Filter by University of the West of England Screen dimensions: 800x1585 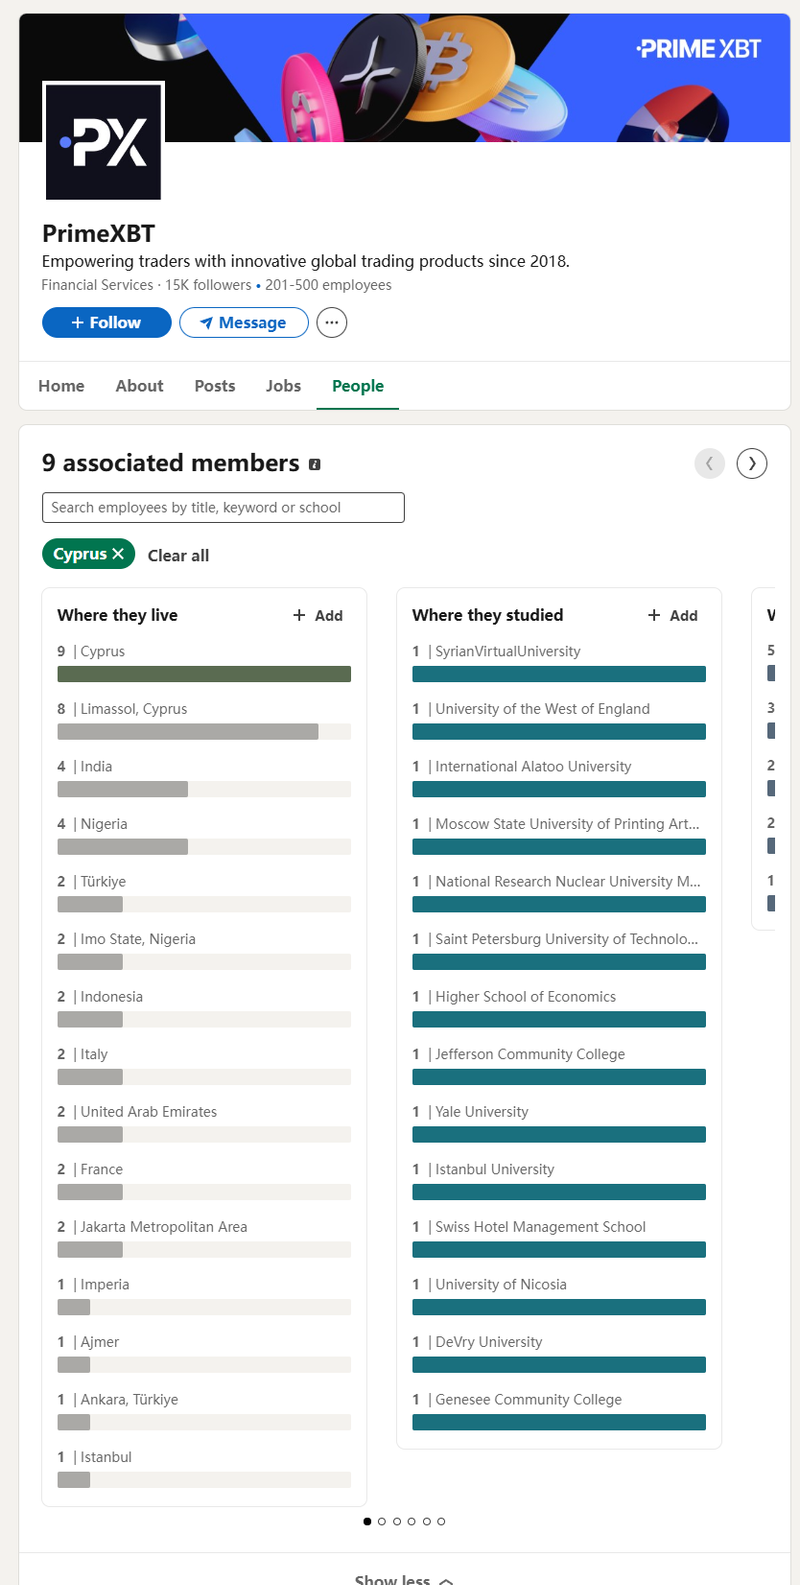click(559, 720)
